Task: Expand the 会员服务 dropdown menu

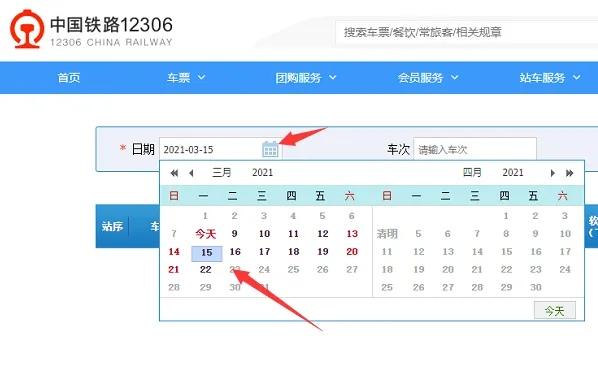Action: pos(428,78)
